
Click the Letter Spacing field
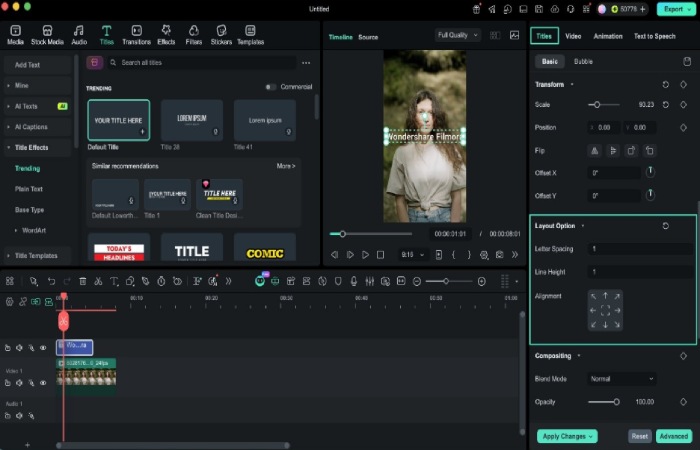pyautogui.click(x=640, y=249)
